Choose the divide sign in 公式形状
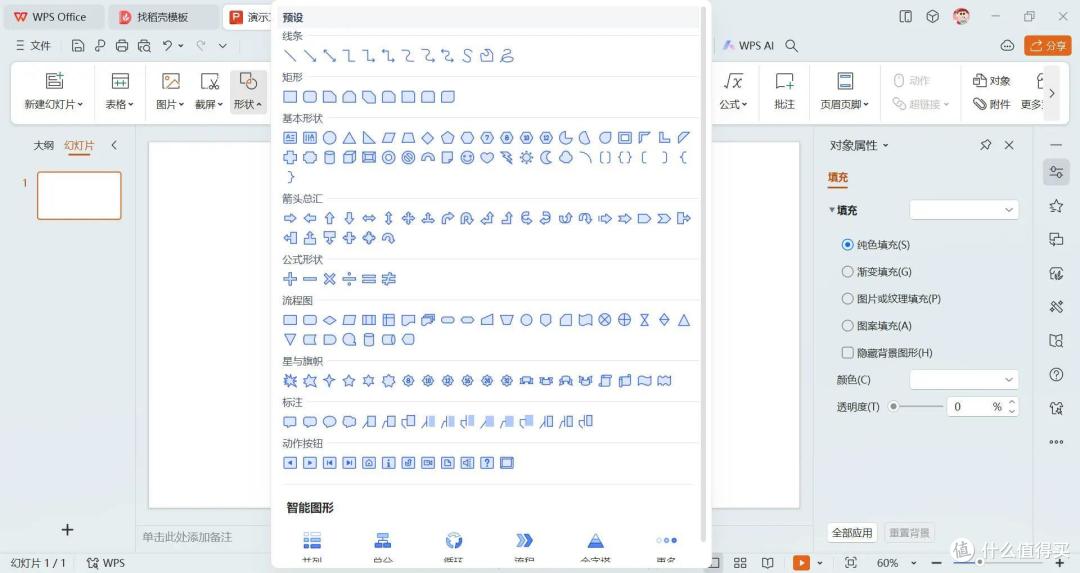 pos(349,279)
